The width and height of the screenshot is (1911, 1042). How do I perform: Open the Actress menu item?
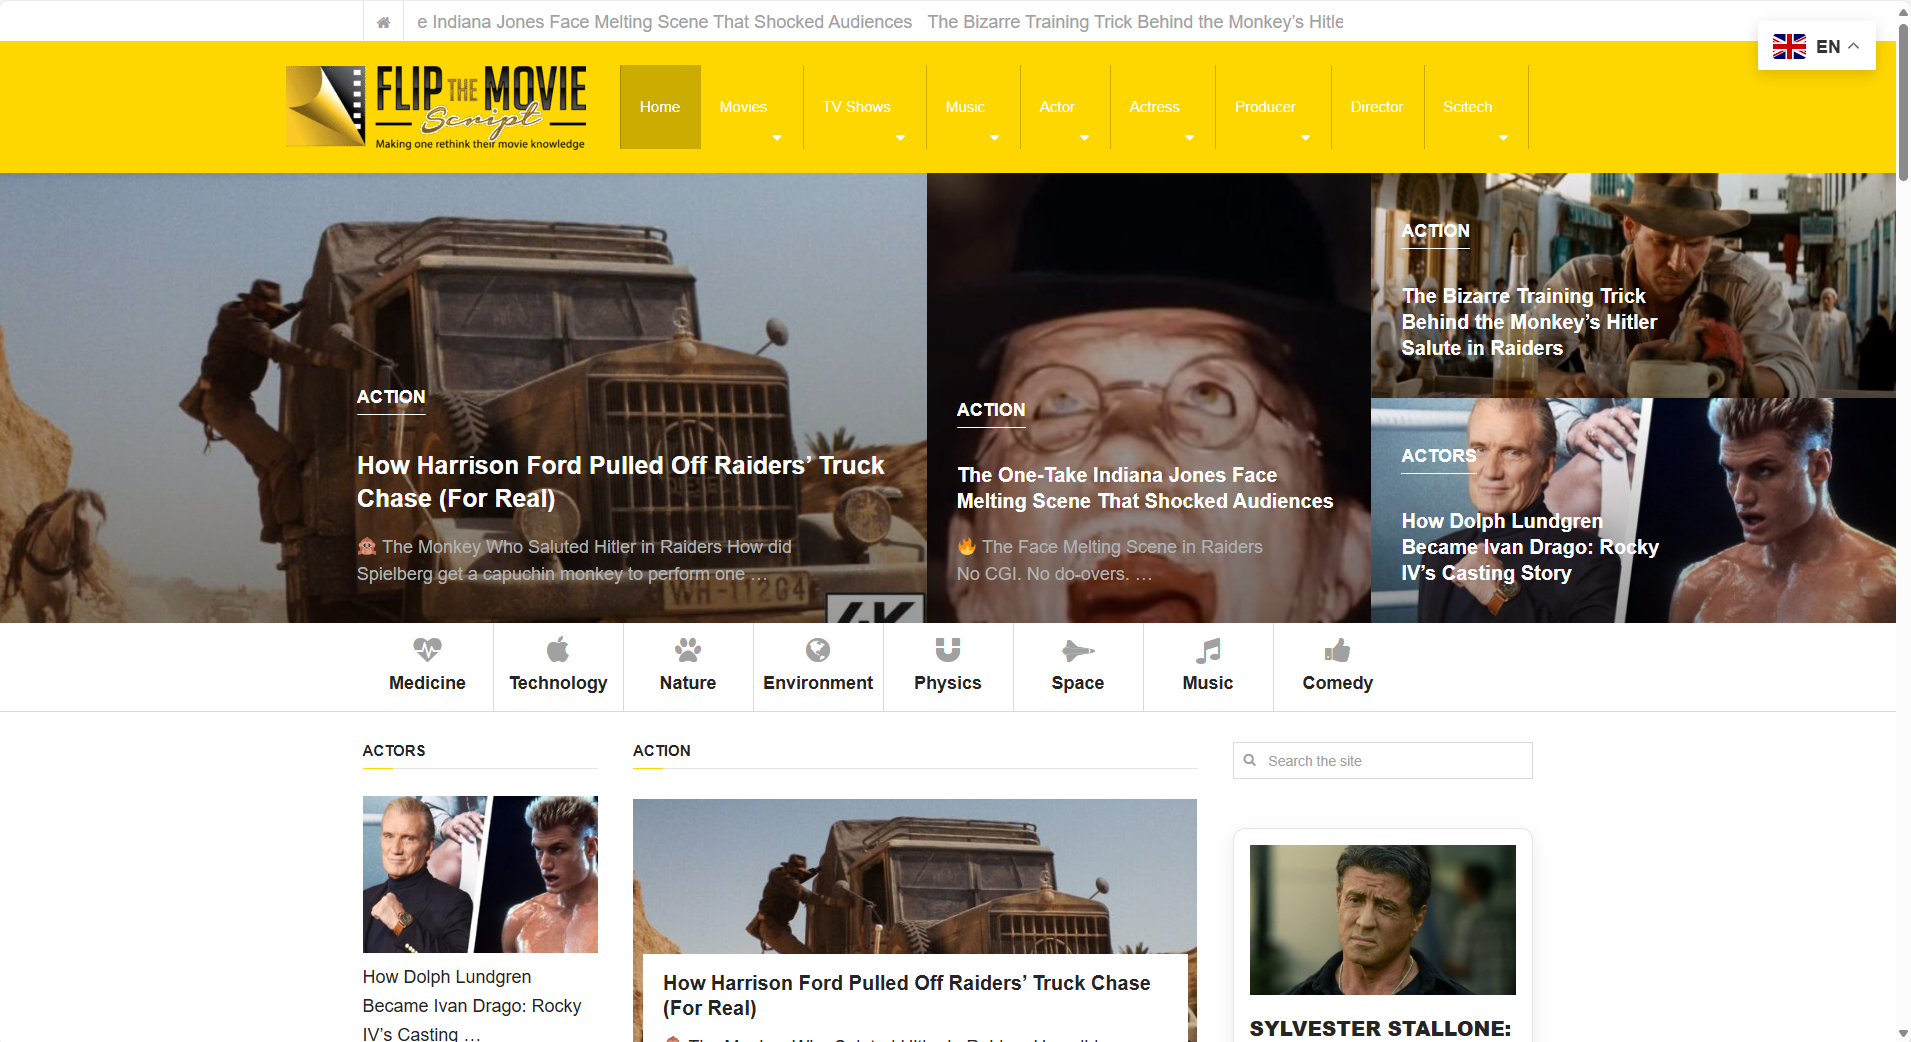pyautogui.click(x=1154, y=107)
